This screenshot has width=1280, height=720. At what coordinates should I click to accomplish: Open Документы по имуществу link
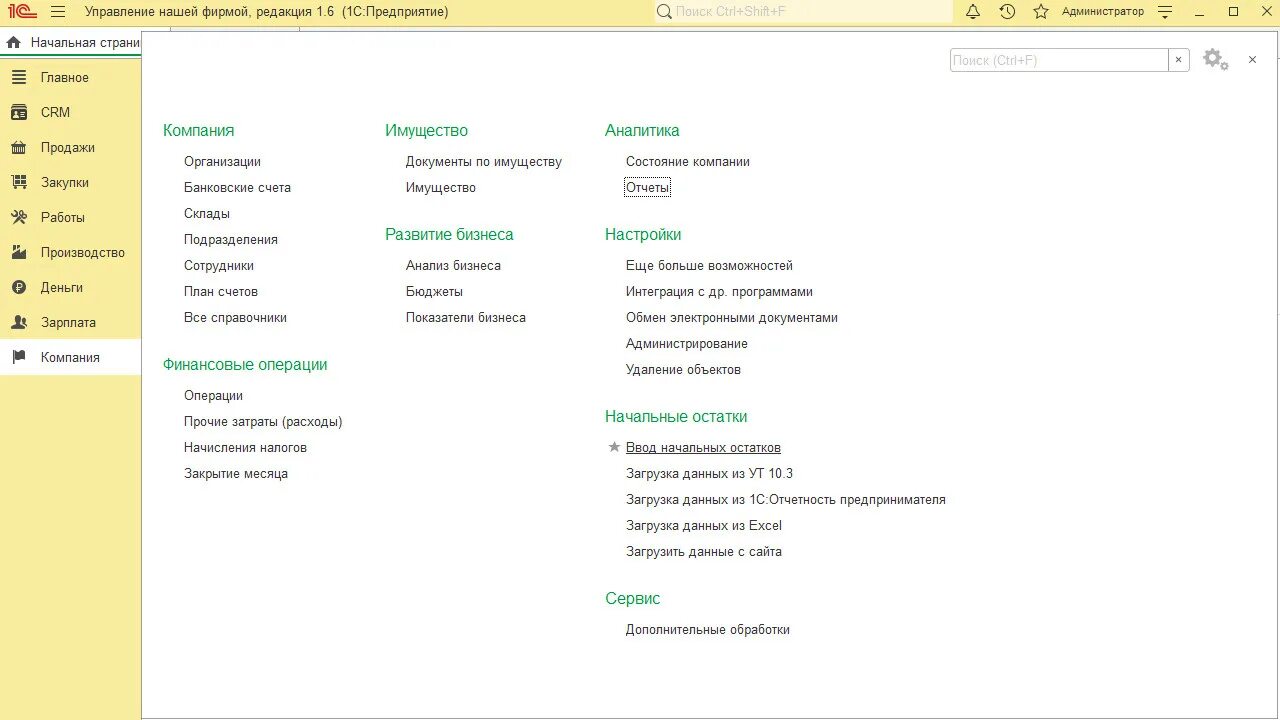484,161
